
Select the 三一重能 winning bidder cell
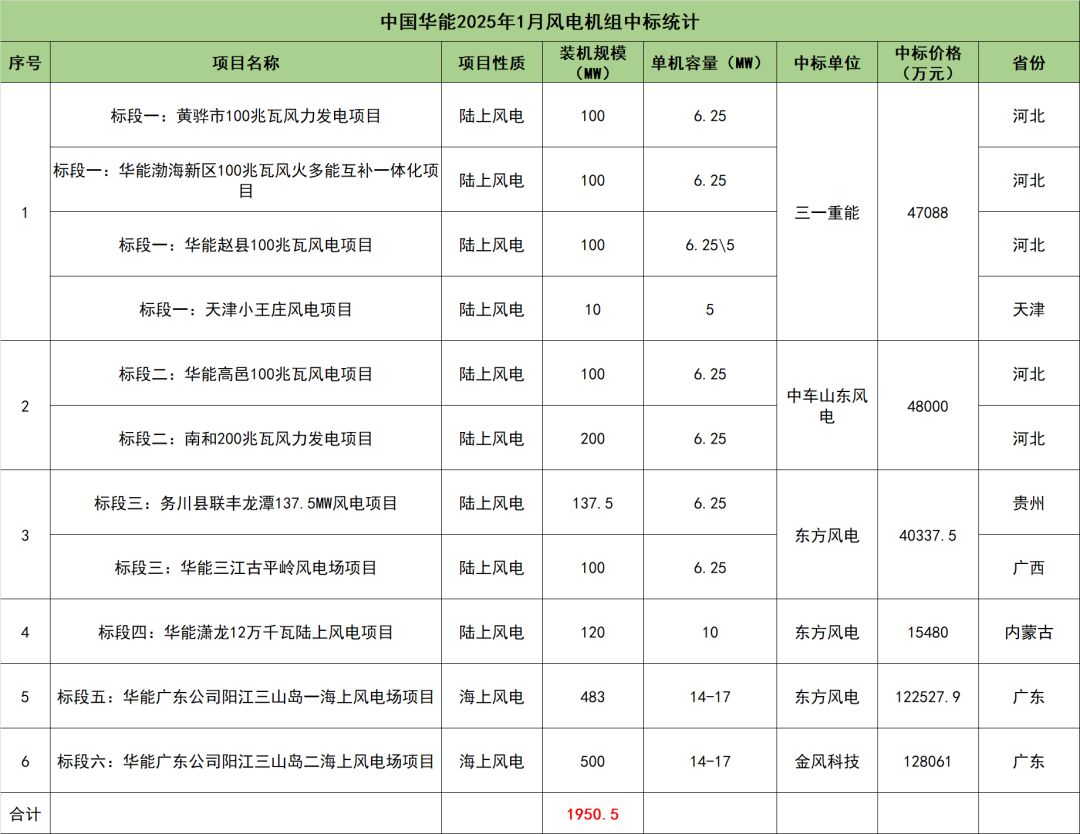pos(827,212)
